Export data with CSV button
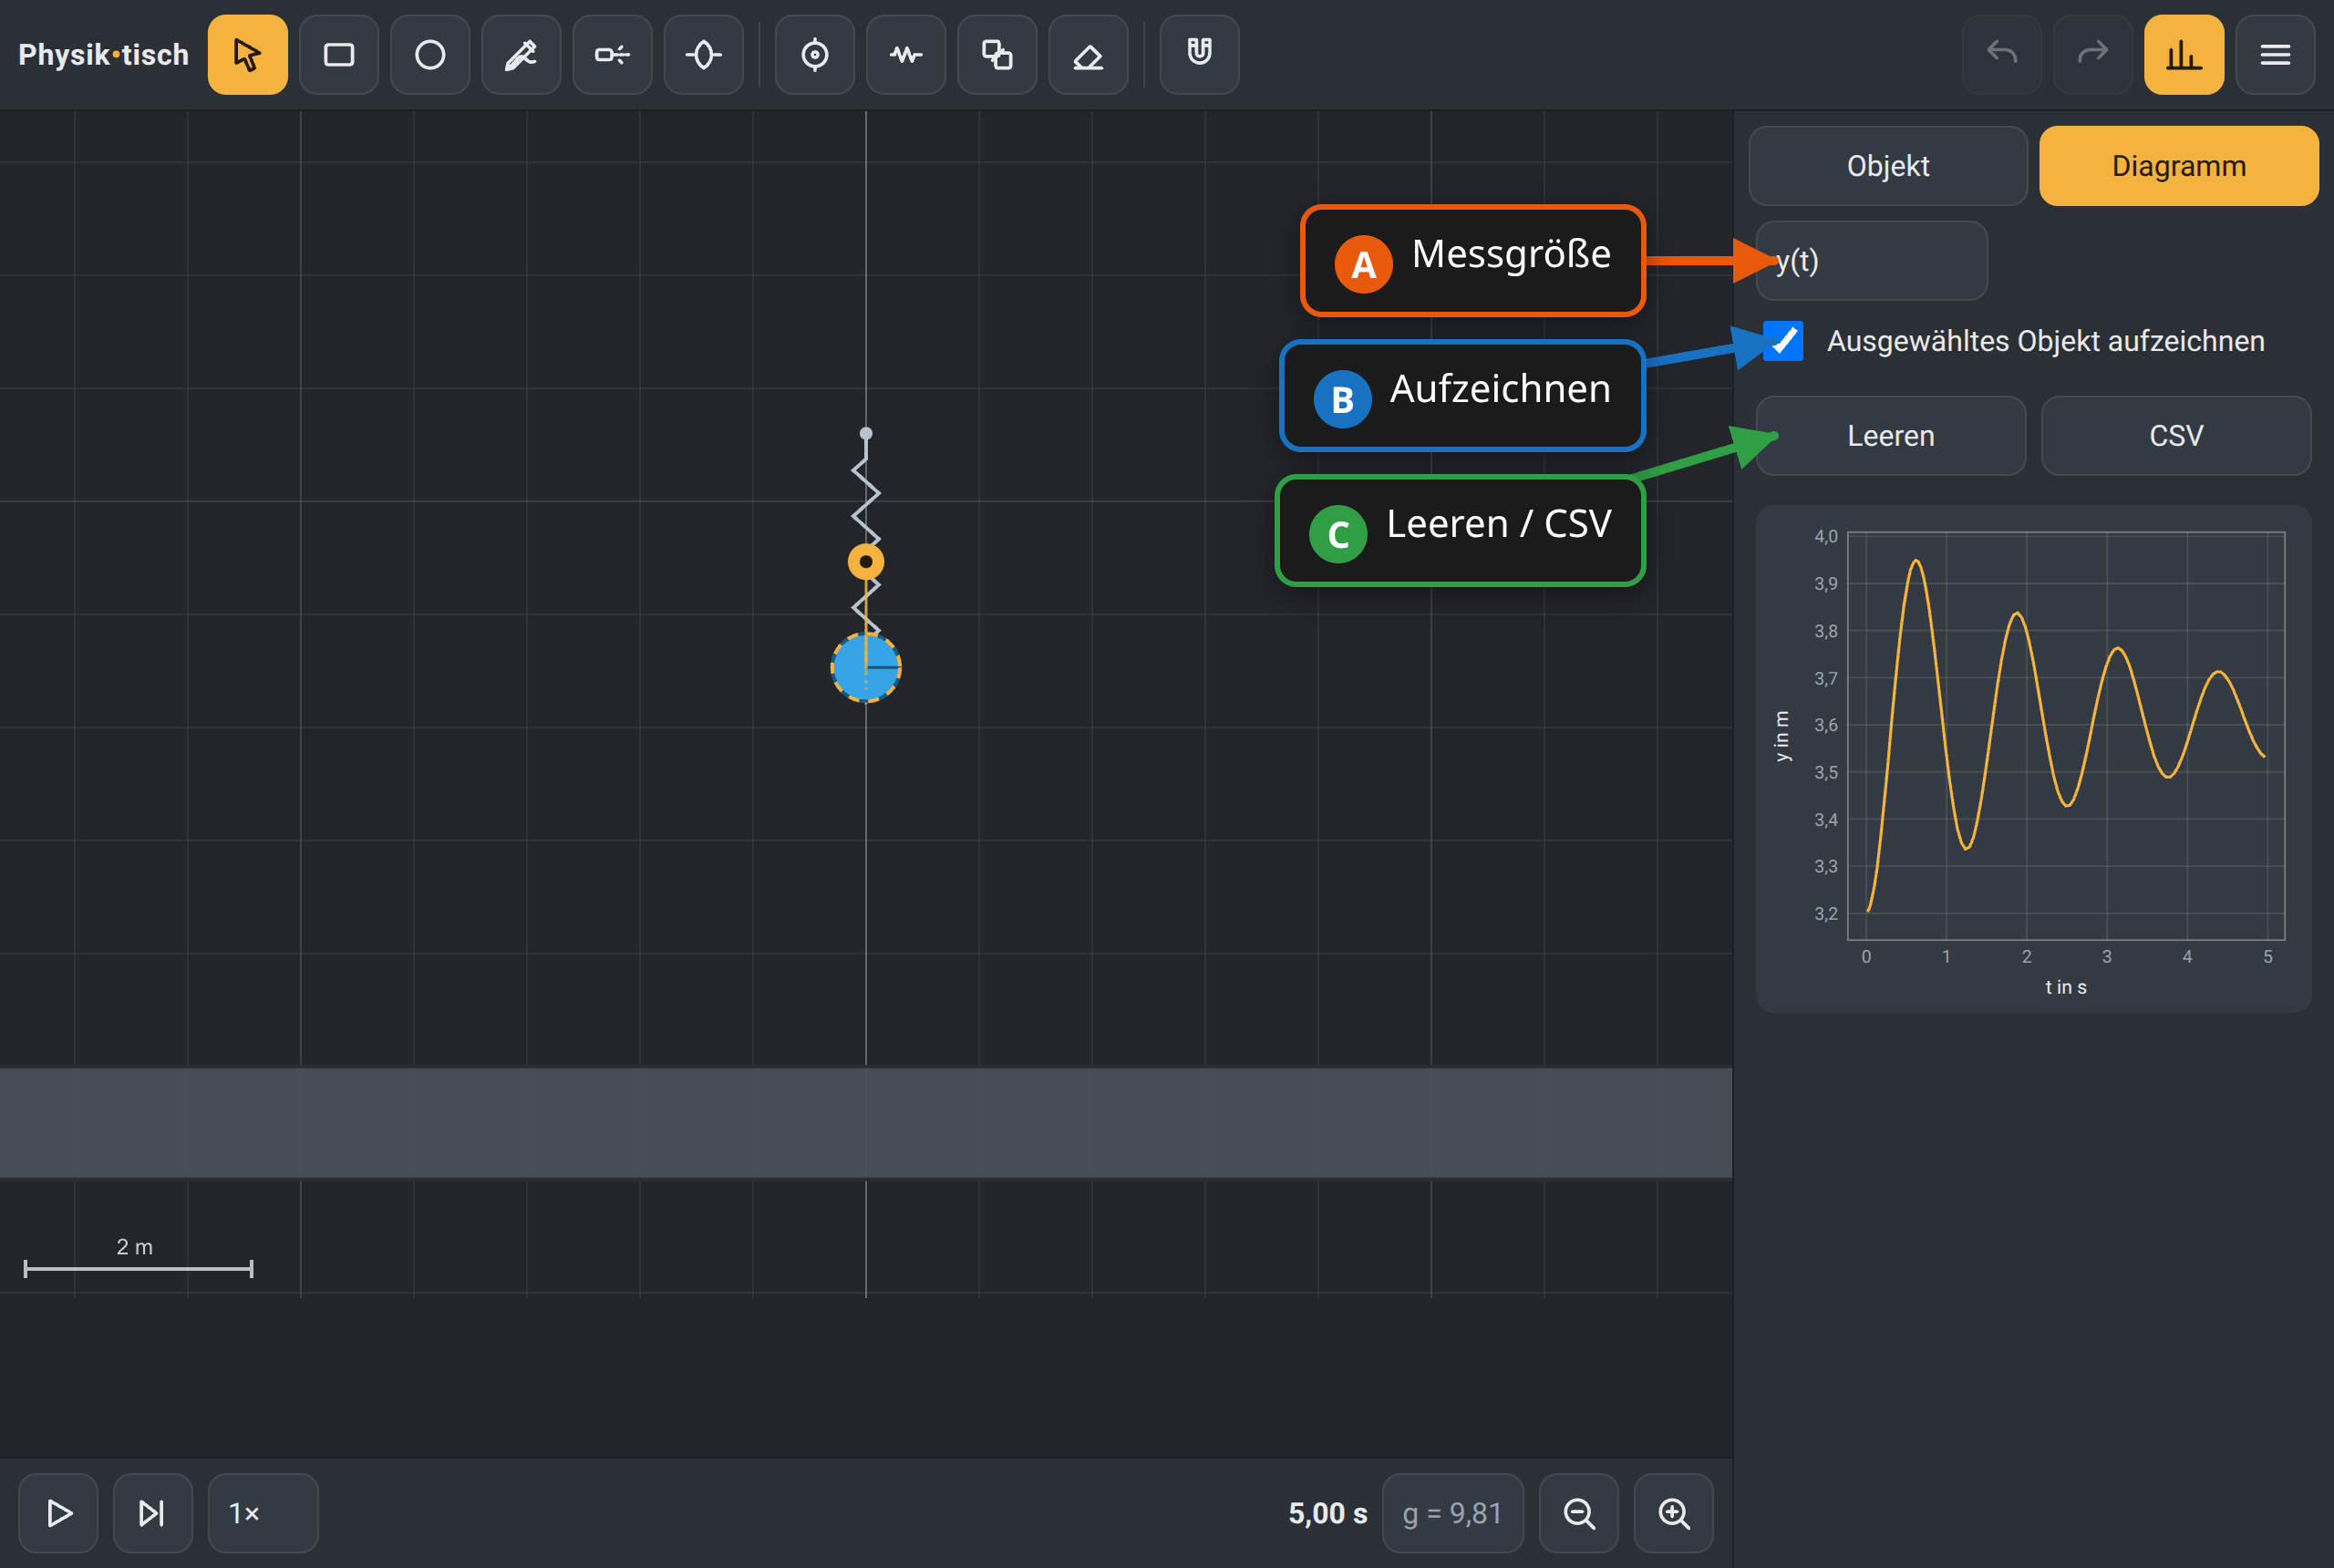 (2176, 436)
